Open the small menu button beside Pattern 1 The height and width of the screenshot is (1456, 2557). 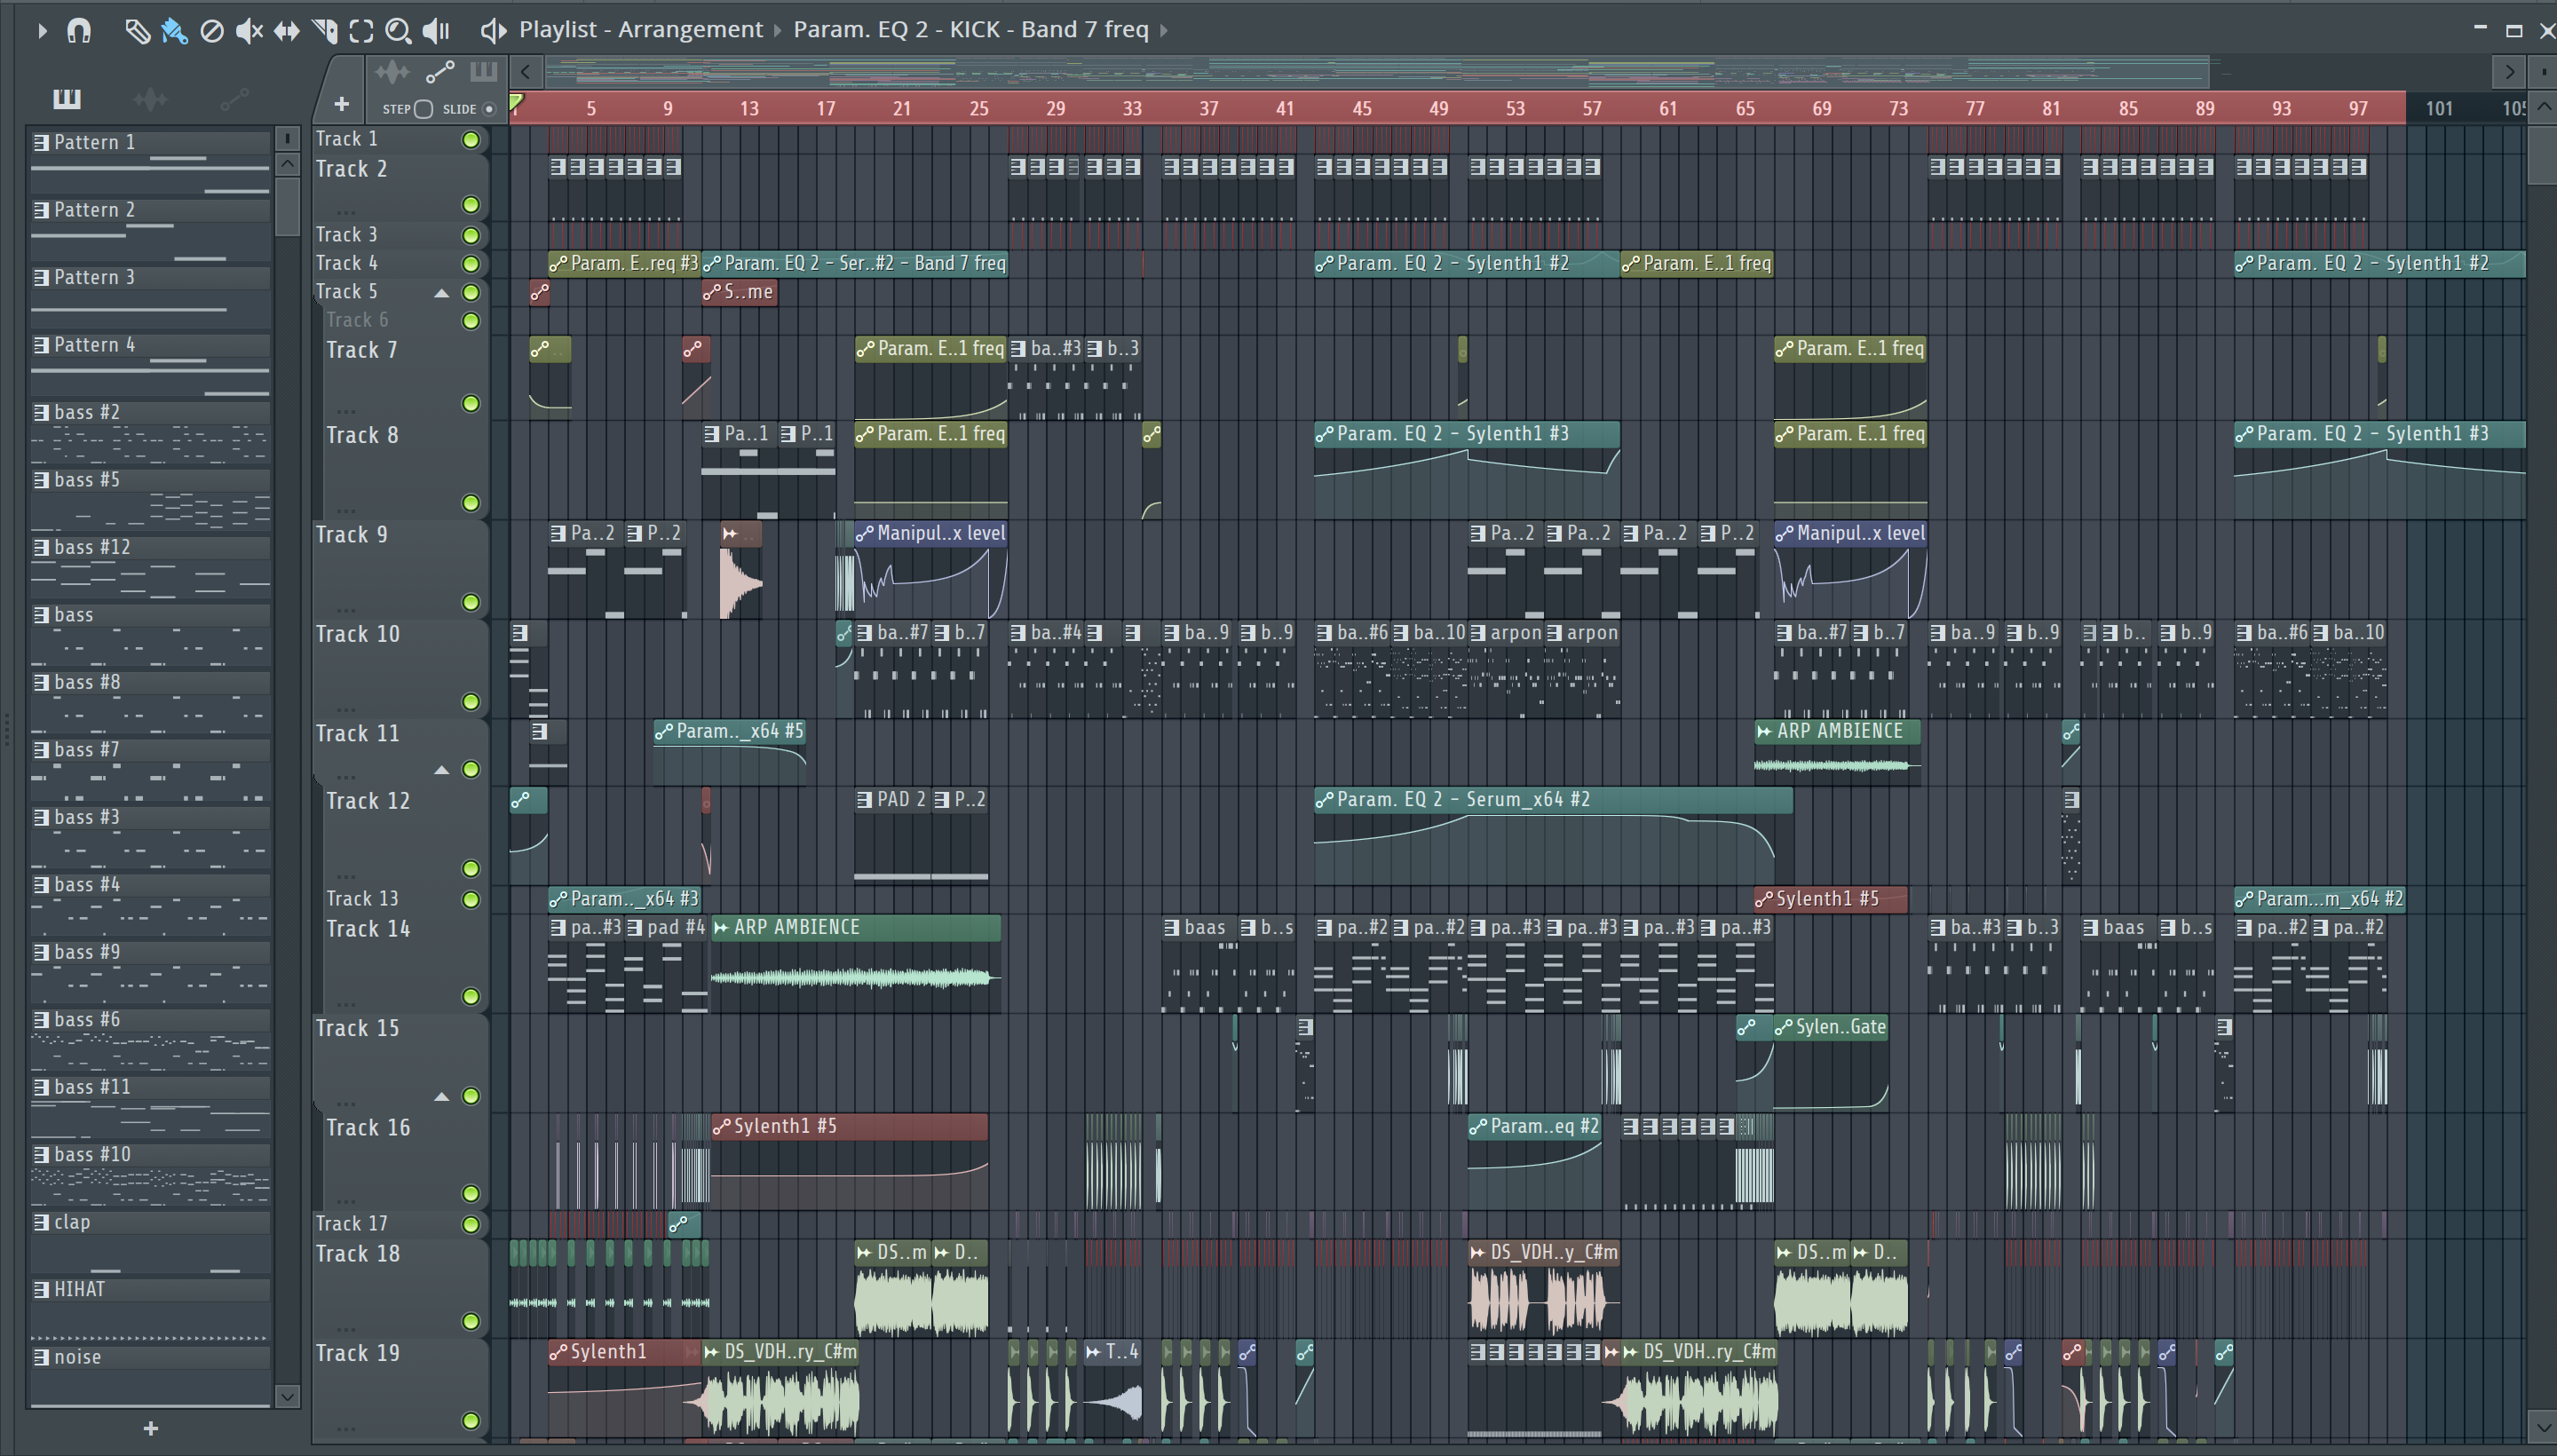click(x=287, y=139)
